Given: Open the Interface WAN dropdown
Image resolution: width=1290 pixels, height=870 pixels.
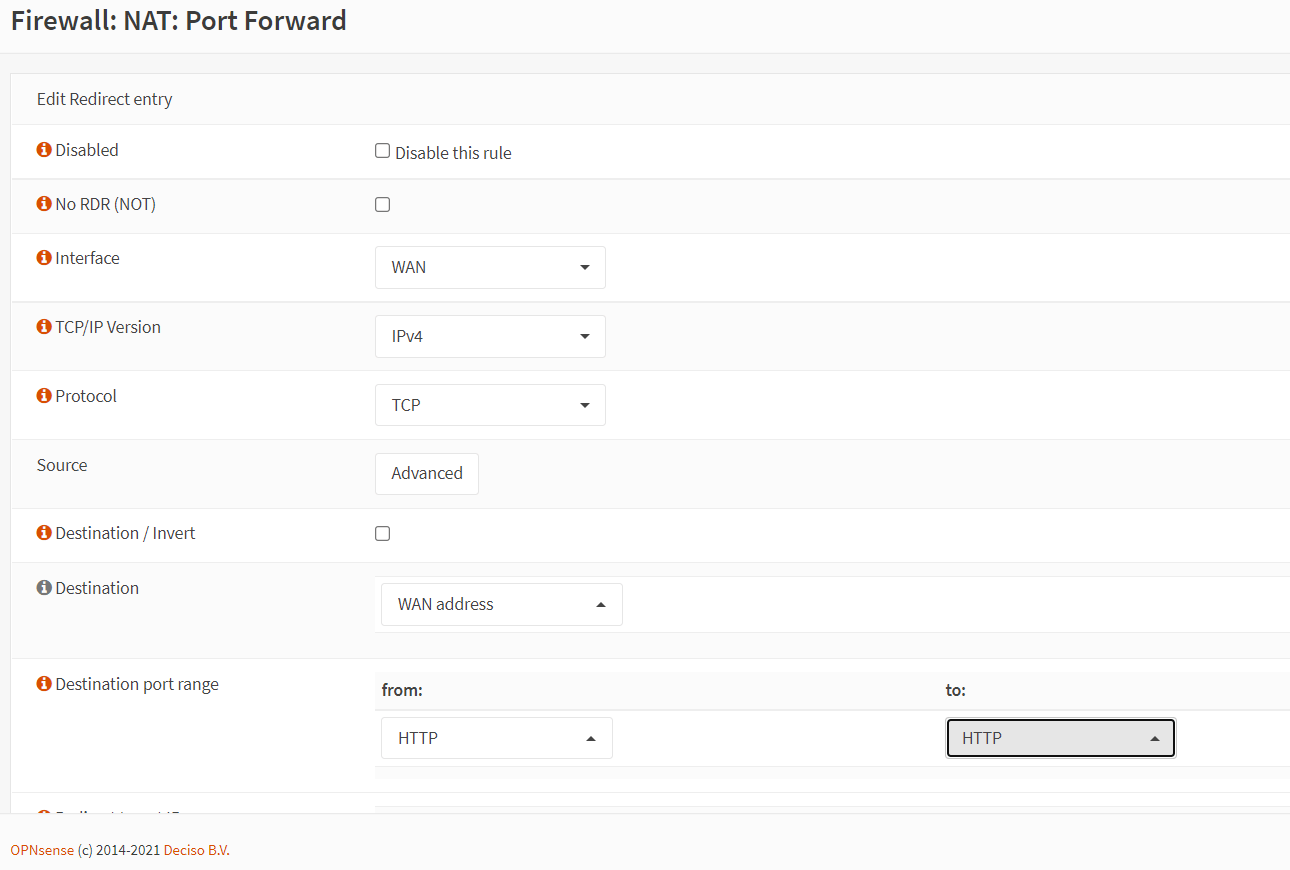Looking at the screenshot, I should coord(490,267).
